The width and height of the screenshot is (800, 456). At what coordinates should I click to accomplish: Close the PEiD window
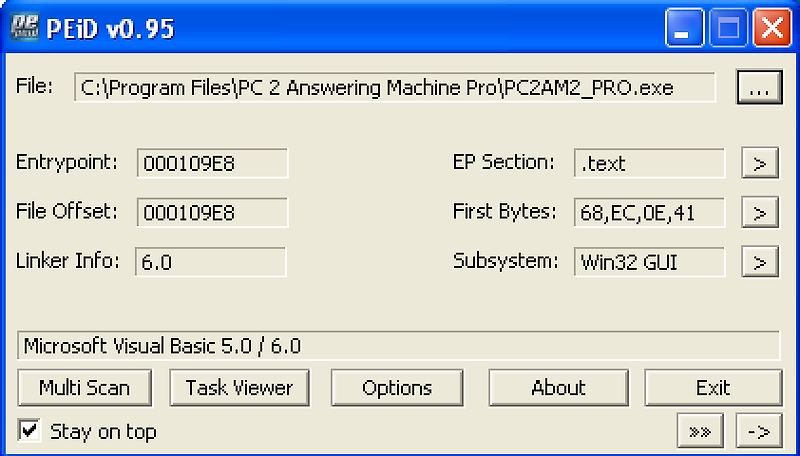[772, 28]
